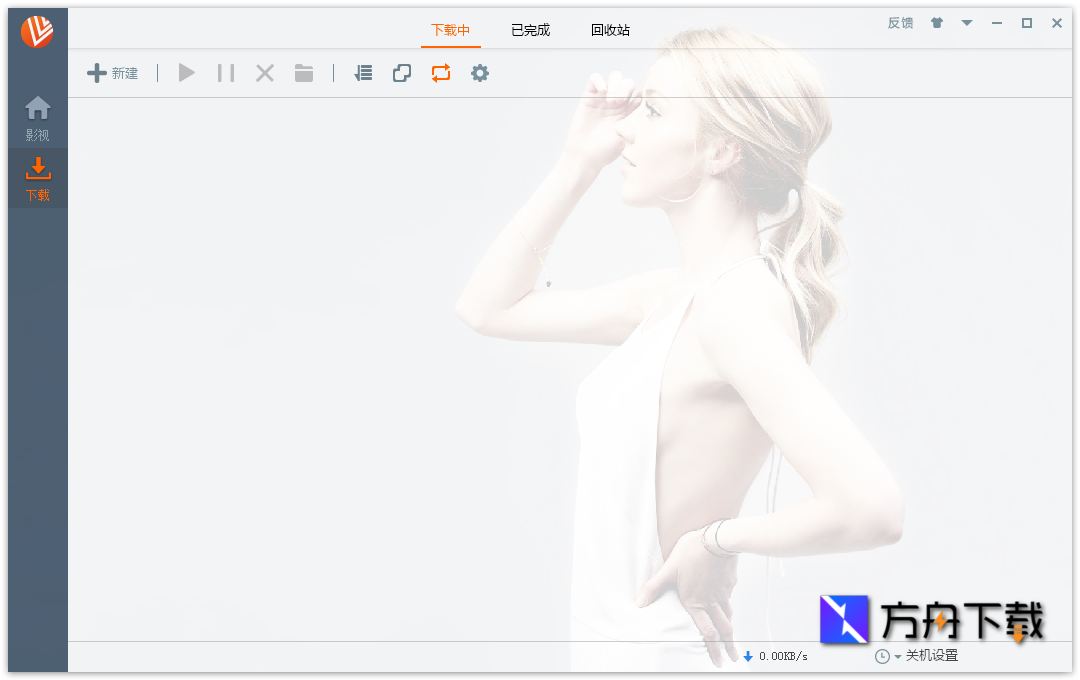Click the 反馈 feedback link
The height and width of the screenshot is (680, 1080).
tap(900, 23)
